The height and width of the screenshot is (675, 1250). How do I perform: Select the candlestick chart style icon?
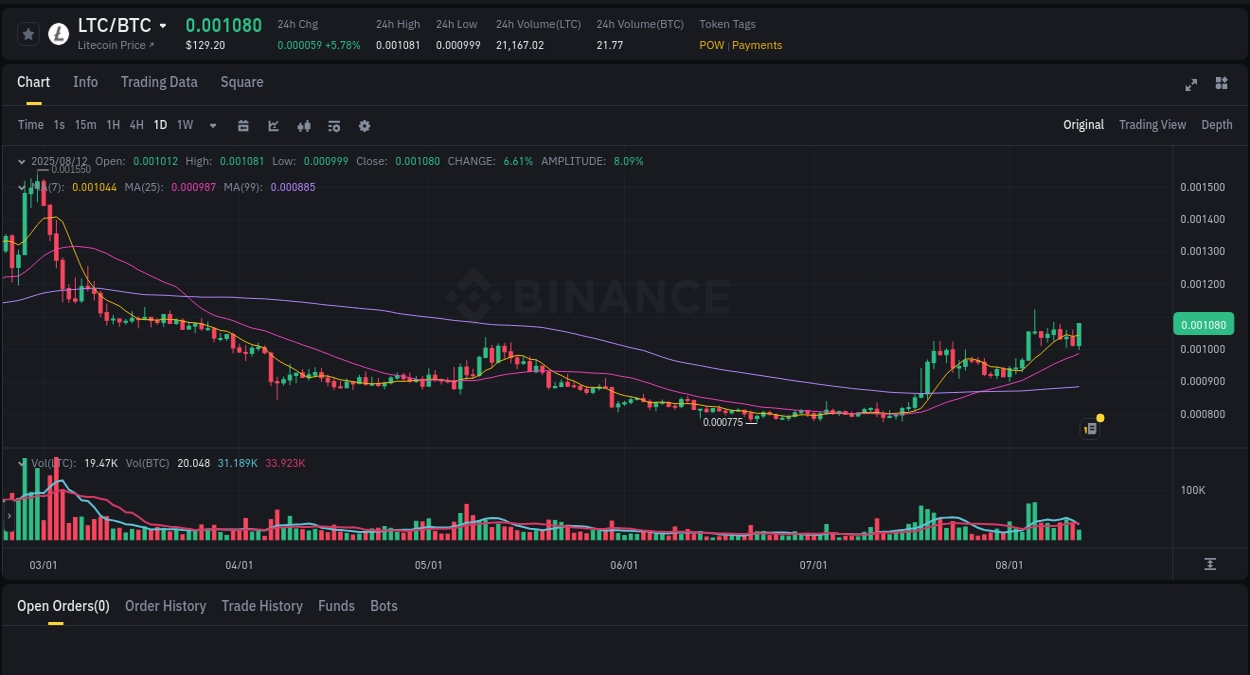[304, 125]
